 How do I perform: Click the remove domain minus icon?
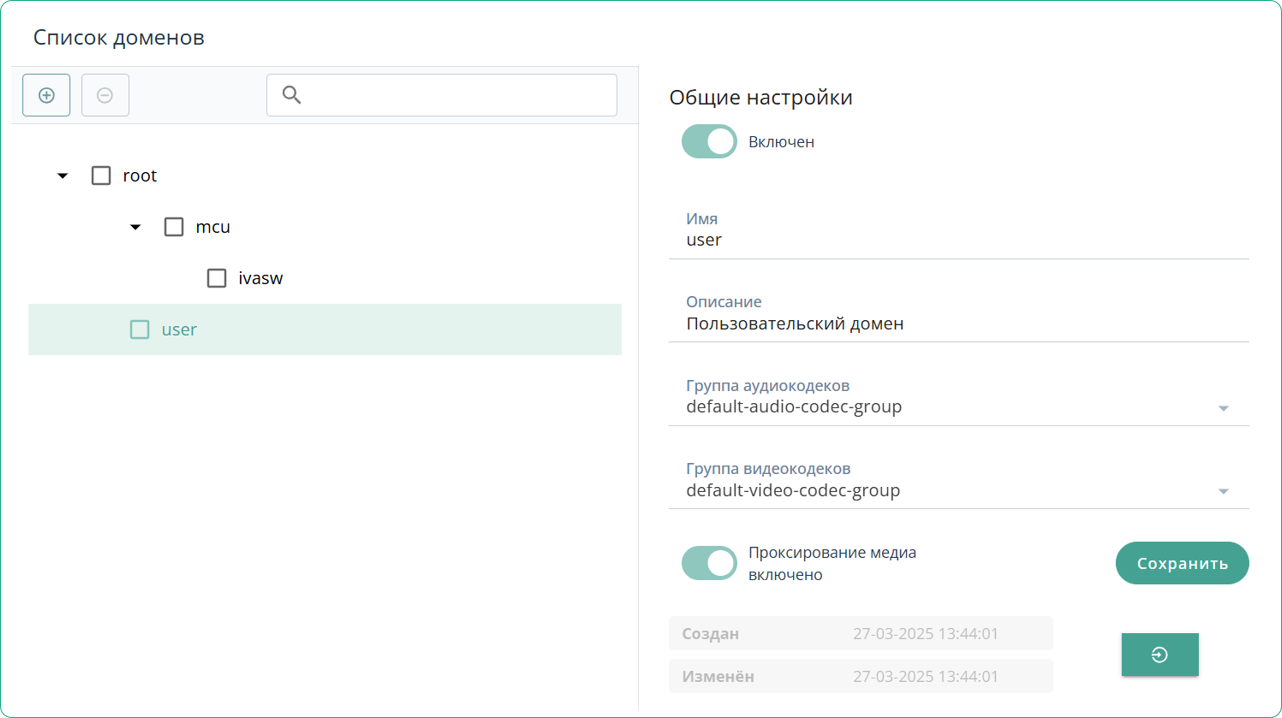[x=105, y=96]
